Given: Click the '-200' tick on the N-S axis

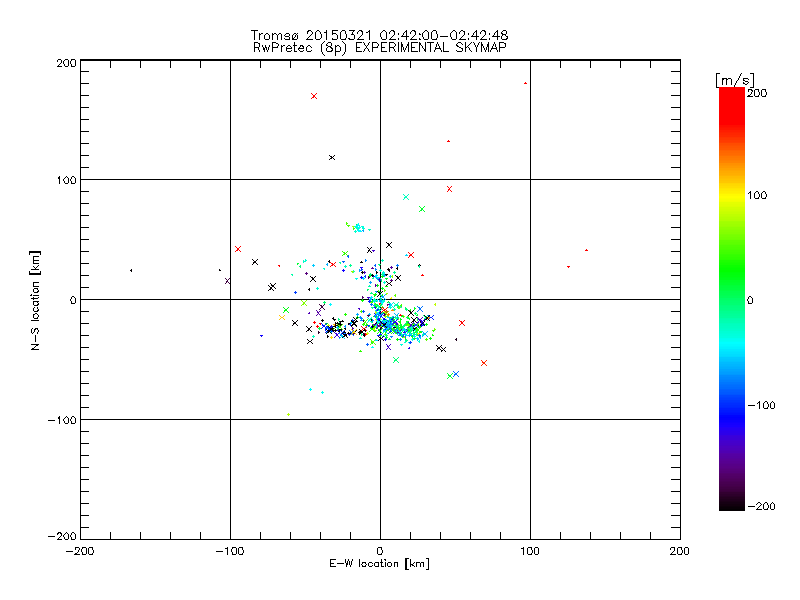Looking at the screenshot, I should click(x=62, y=536).
